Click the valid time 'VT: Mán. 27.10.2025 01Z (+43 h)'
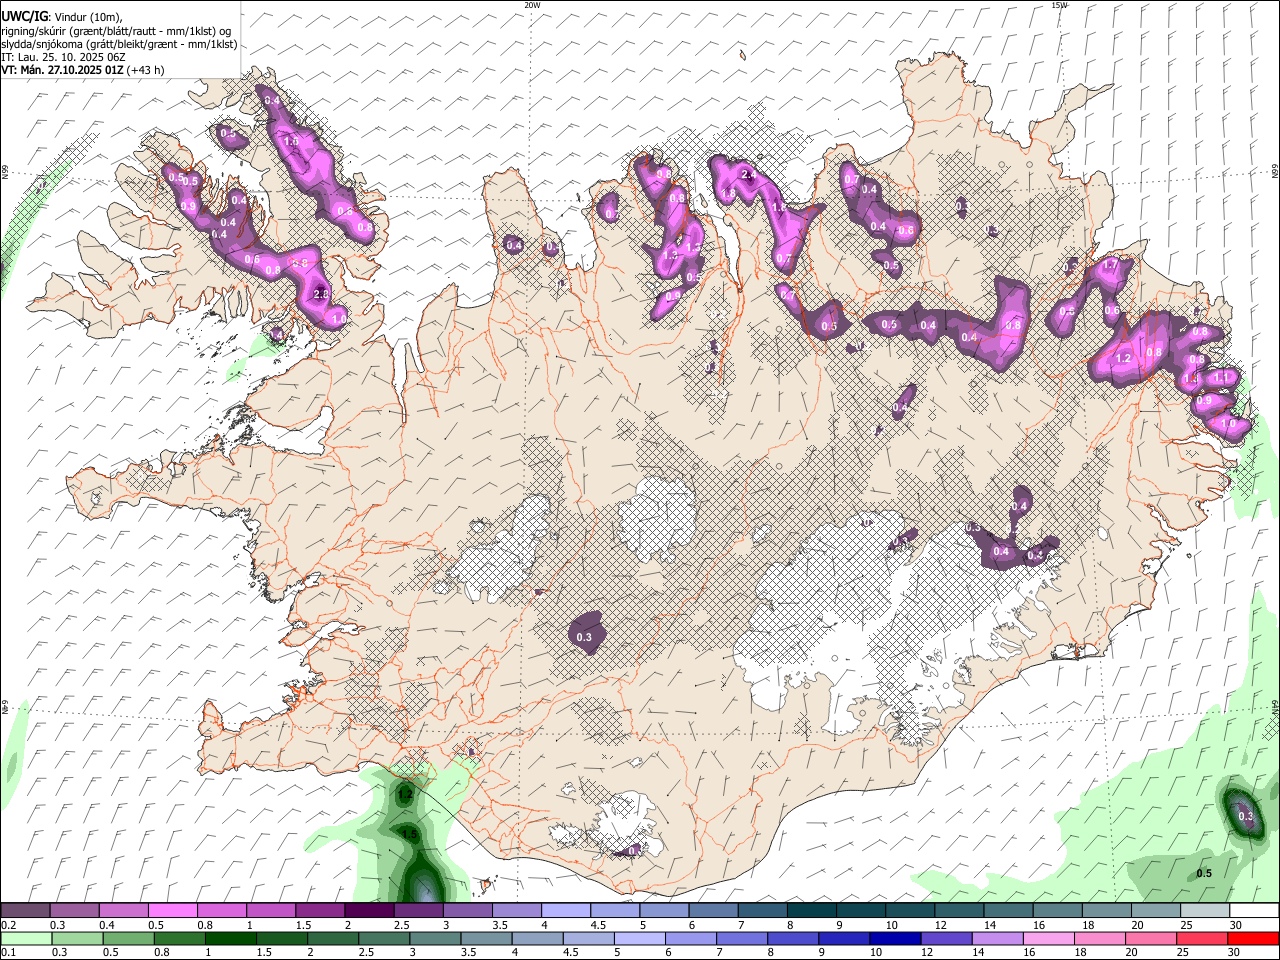This screenshot has height=960, width=1280. click(83, 70)
